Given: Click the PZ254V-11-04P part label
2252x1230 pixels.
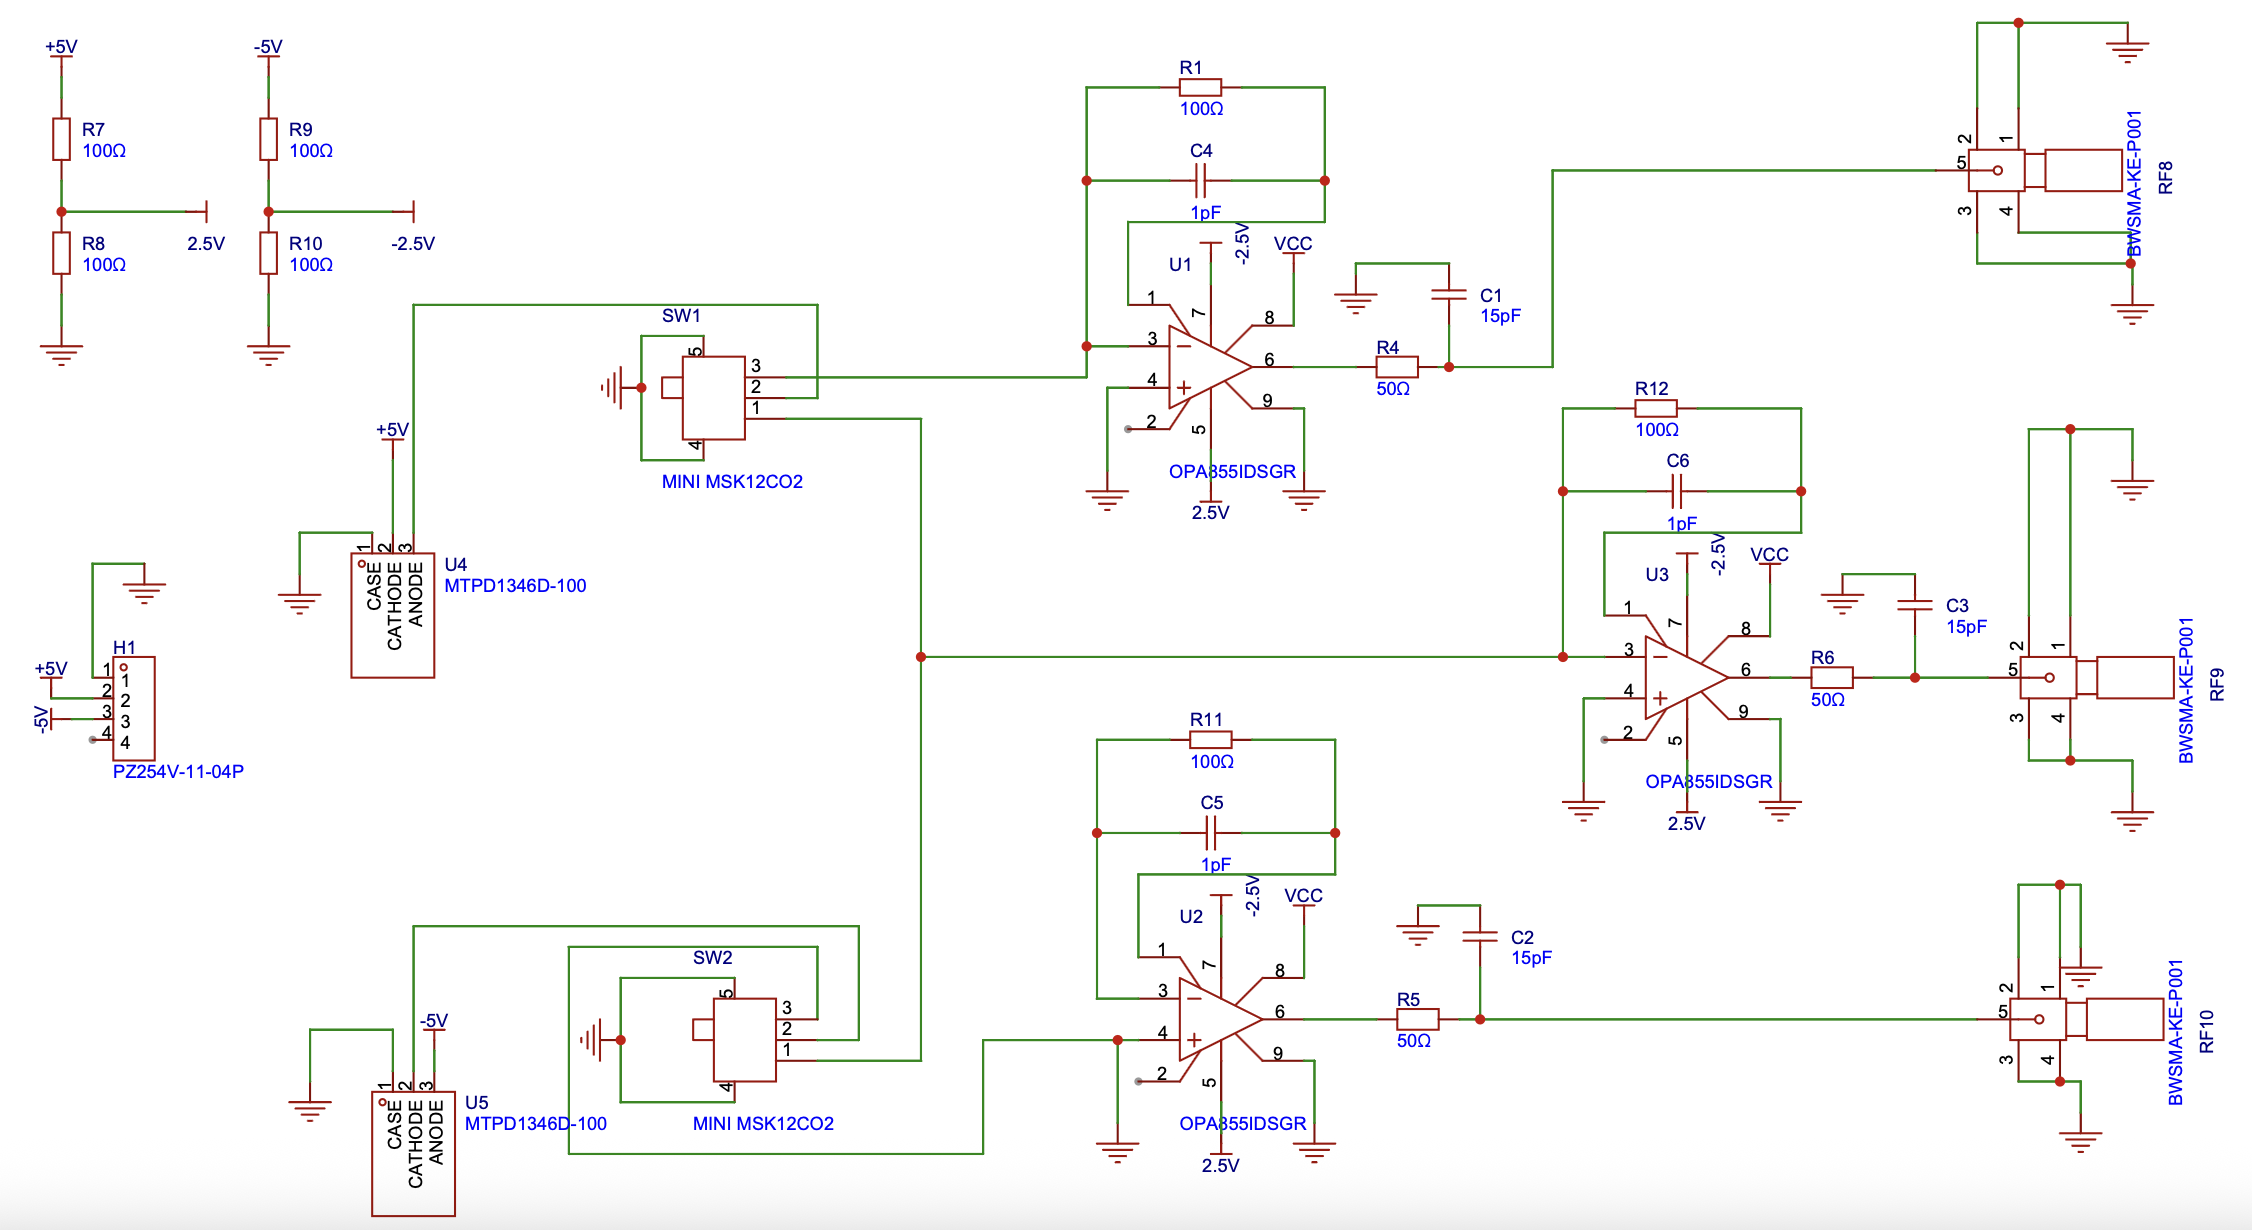Looking at the screenshot, I should (x=178, y=771).
